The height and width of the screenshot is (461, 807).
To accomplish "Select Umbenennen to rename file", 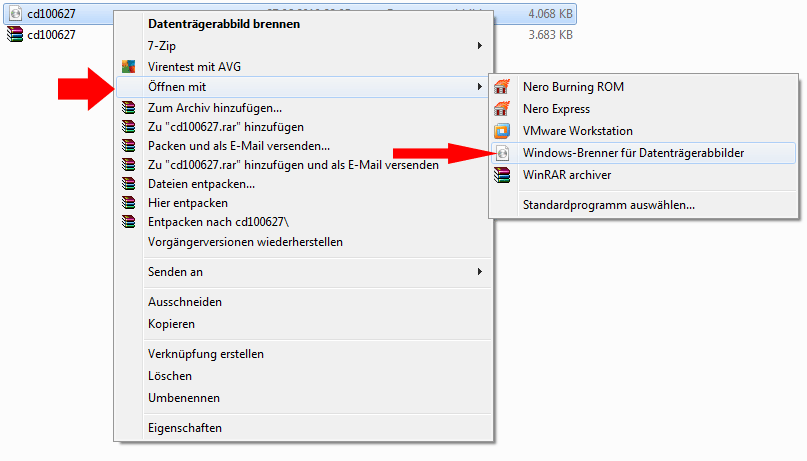I will (x=184, y=398).
